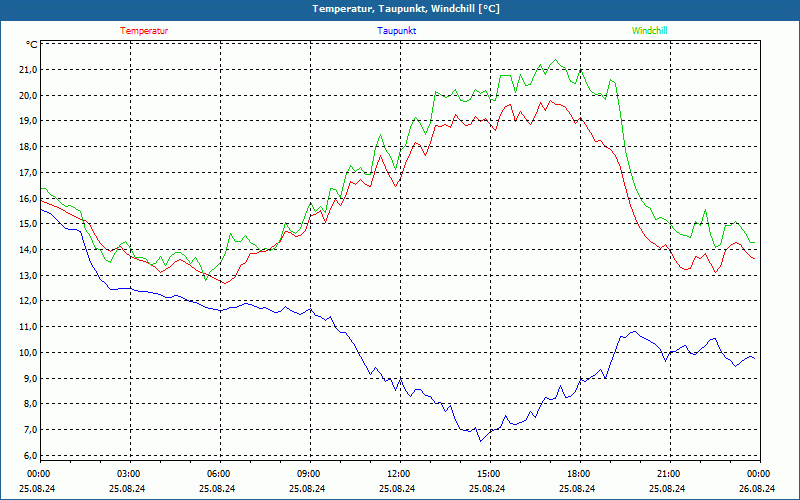The image size is (800, 500).
Task: Click the 15:00 time axis label
Action: coord(489,474)
